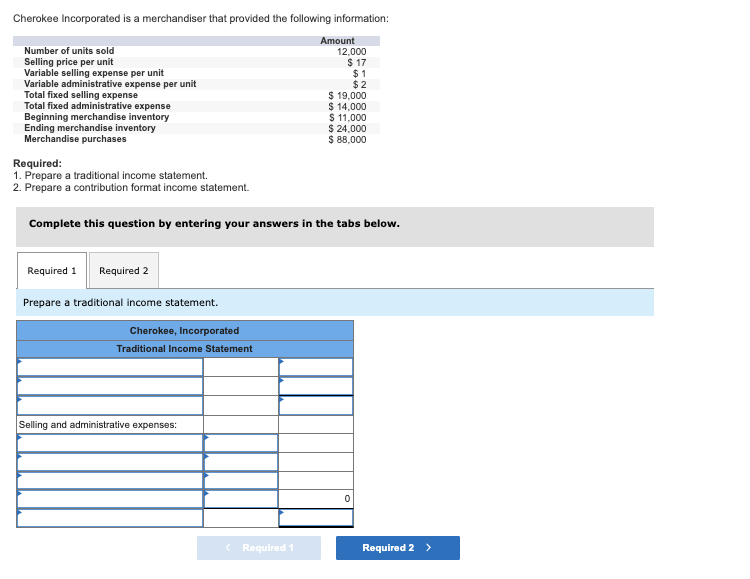Screen dimensions: 750x579
Task: Click Merchandise purchases row
Action: point(196,139)
